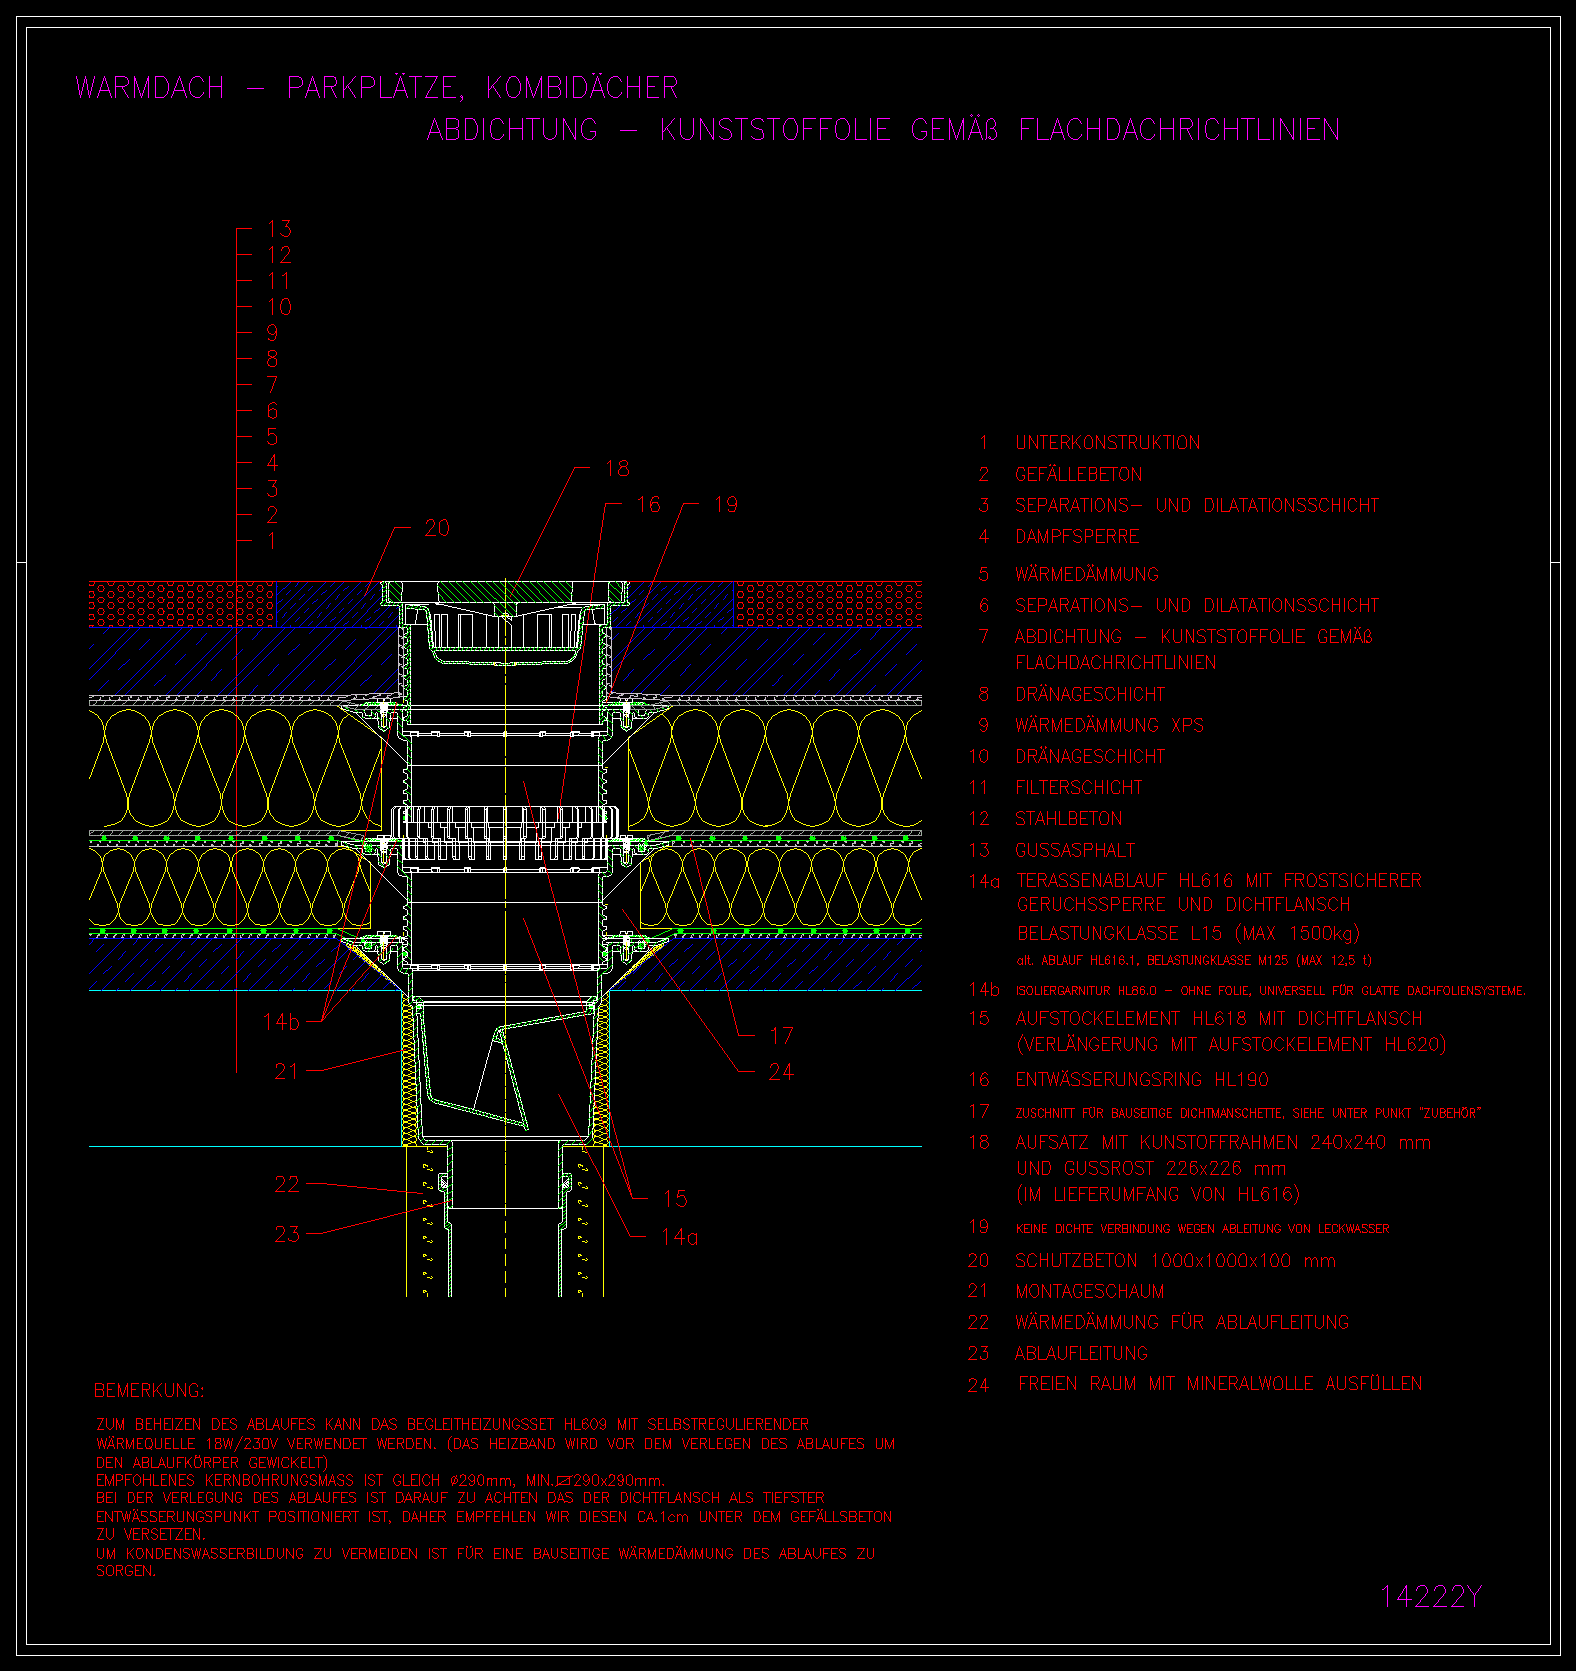Click the layer number 13 atop the vertical scale

click(x=279, y=229)
